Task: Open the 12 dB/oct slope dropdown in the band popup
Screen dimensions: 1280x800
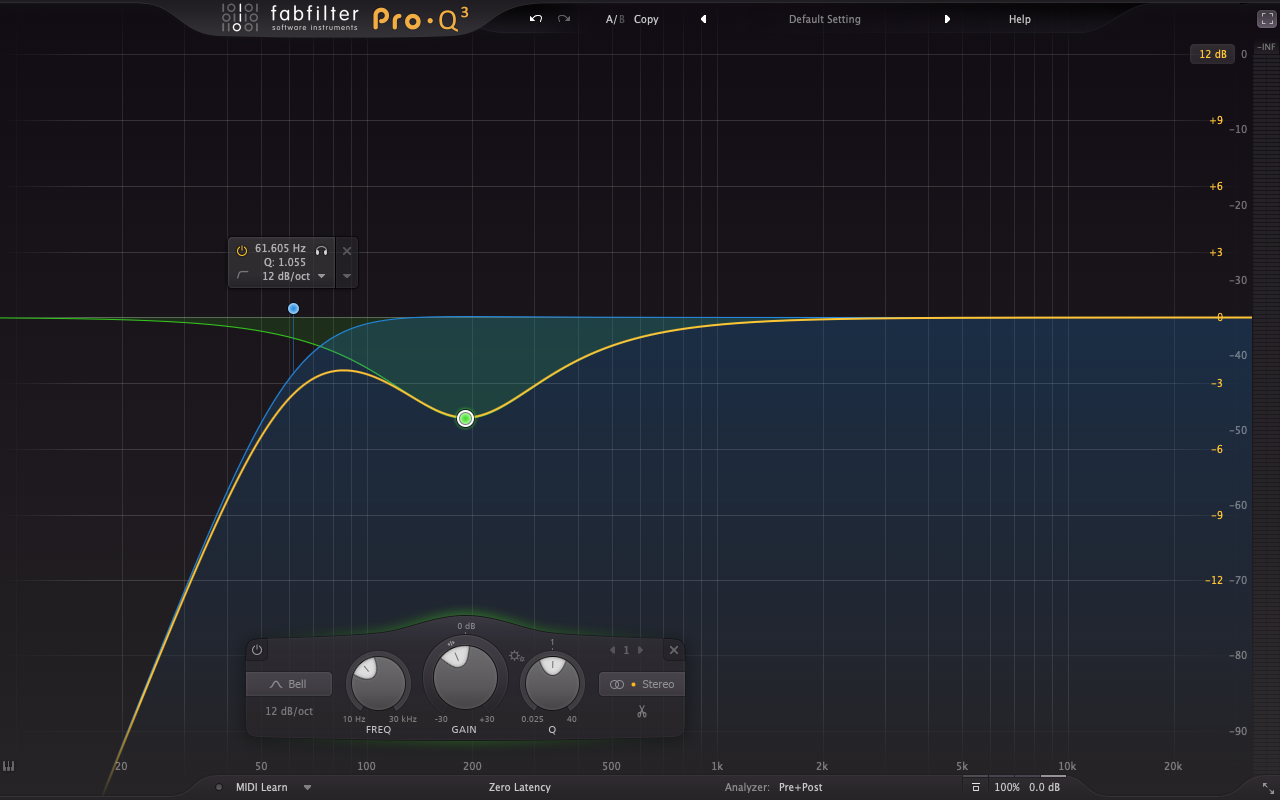Action: [x=322, y=276]
